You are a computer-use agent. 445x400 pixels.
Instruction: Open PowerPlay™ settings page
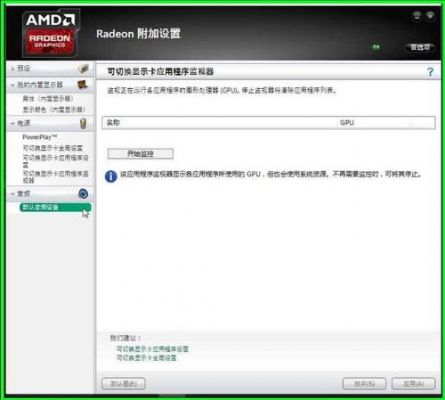click(x=40, y=137)
